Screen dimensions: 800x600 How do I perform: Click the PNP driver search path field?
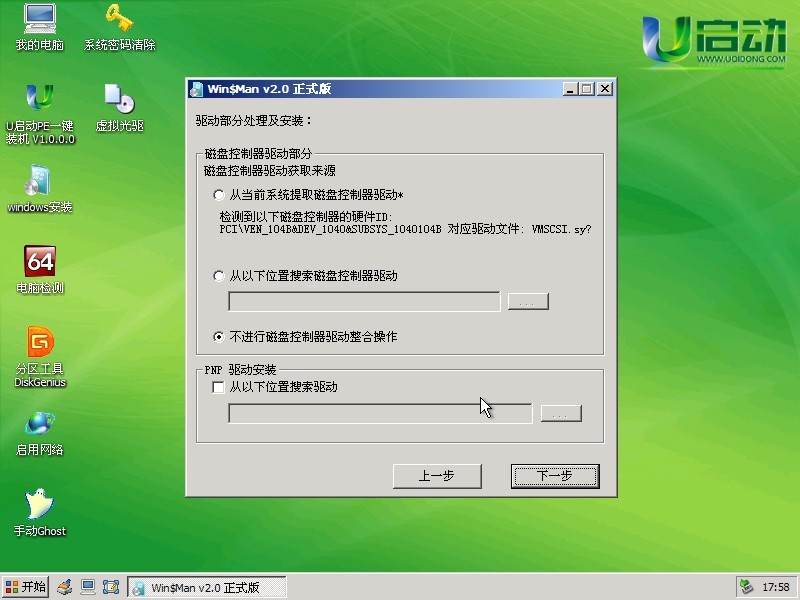click(x=380, y=413)
